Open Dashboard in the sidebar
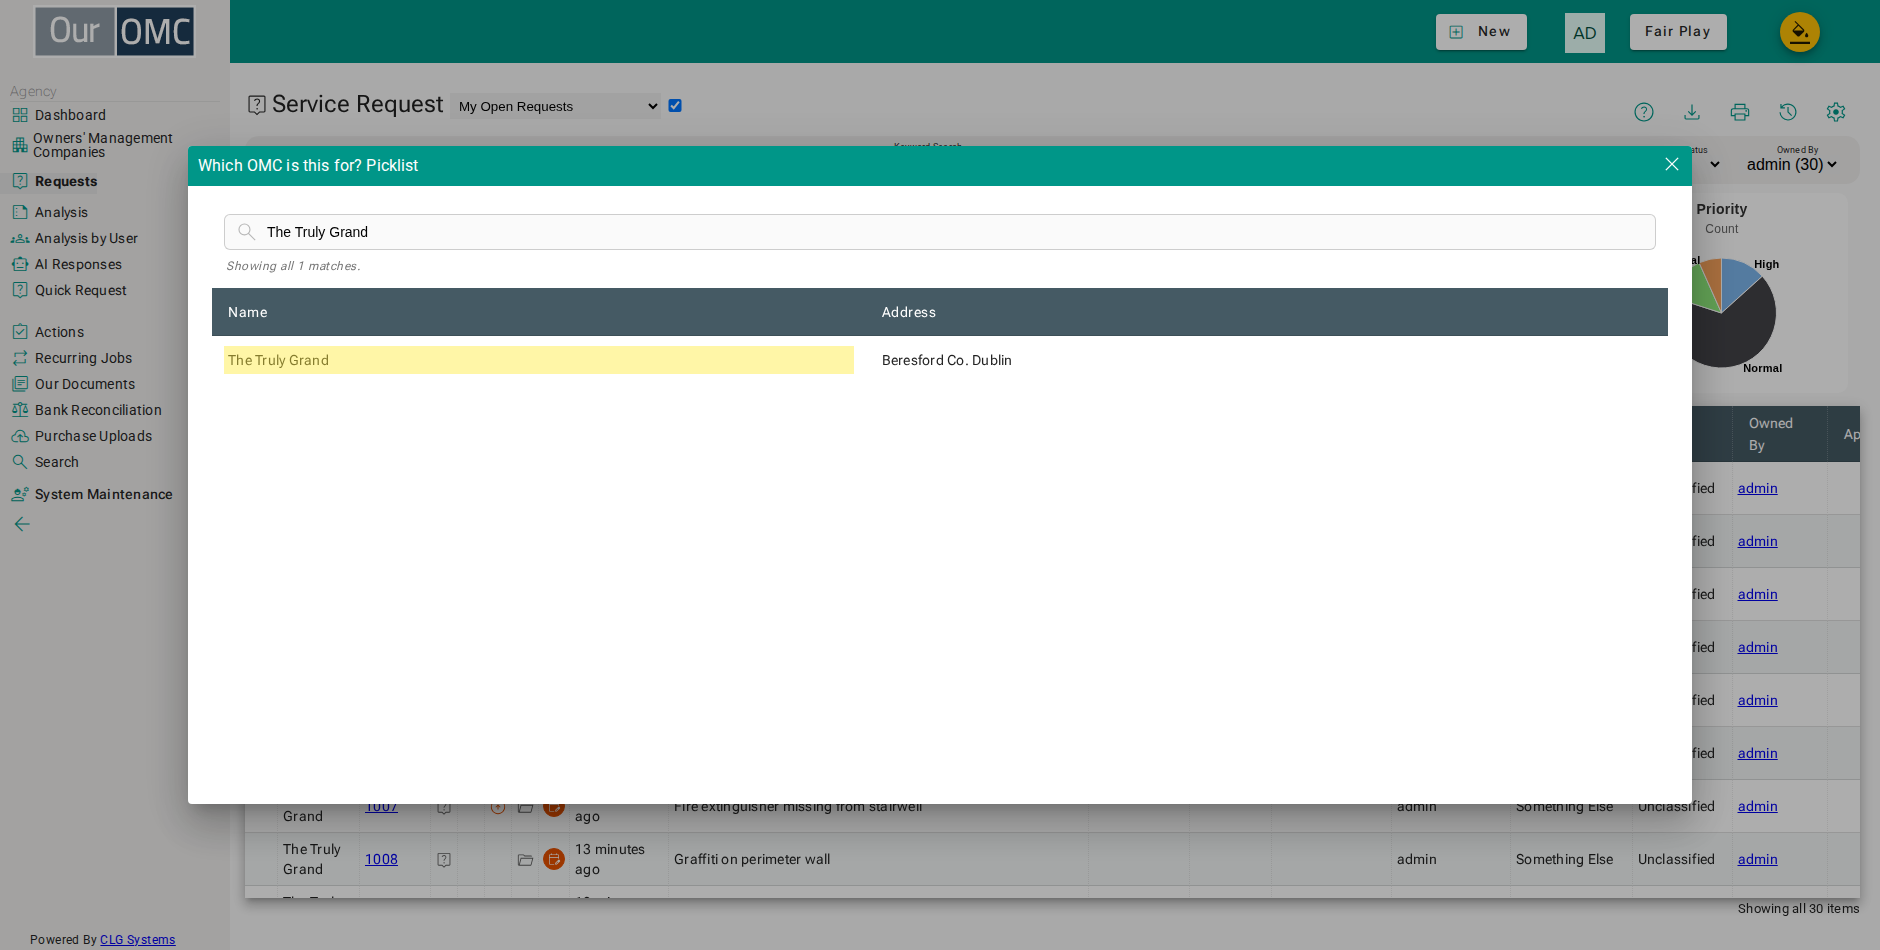 pyautogui.click(x=70, y=115)
